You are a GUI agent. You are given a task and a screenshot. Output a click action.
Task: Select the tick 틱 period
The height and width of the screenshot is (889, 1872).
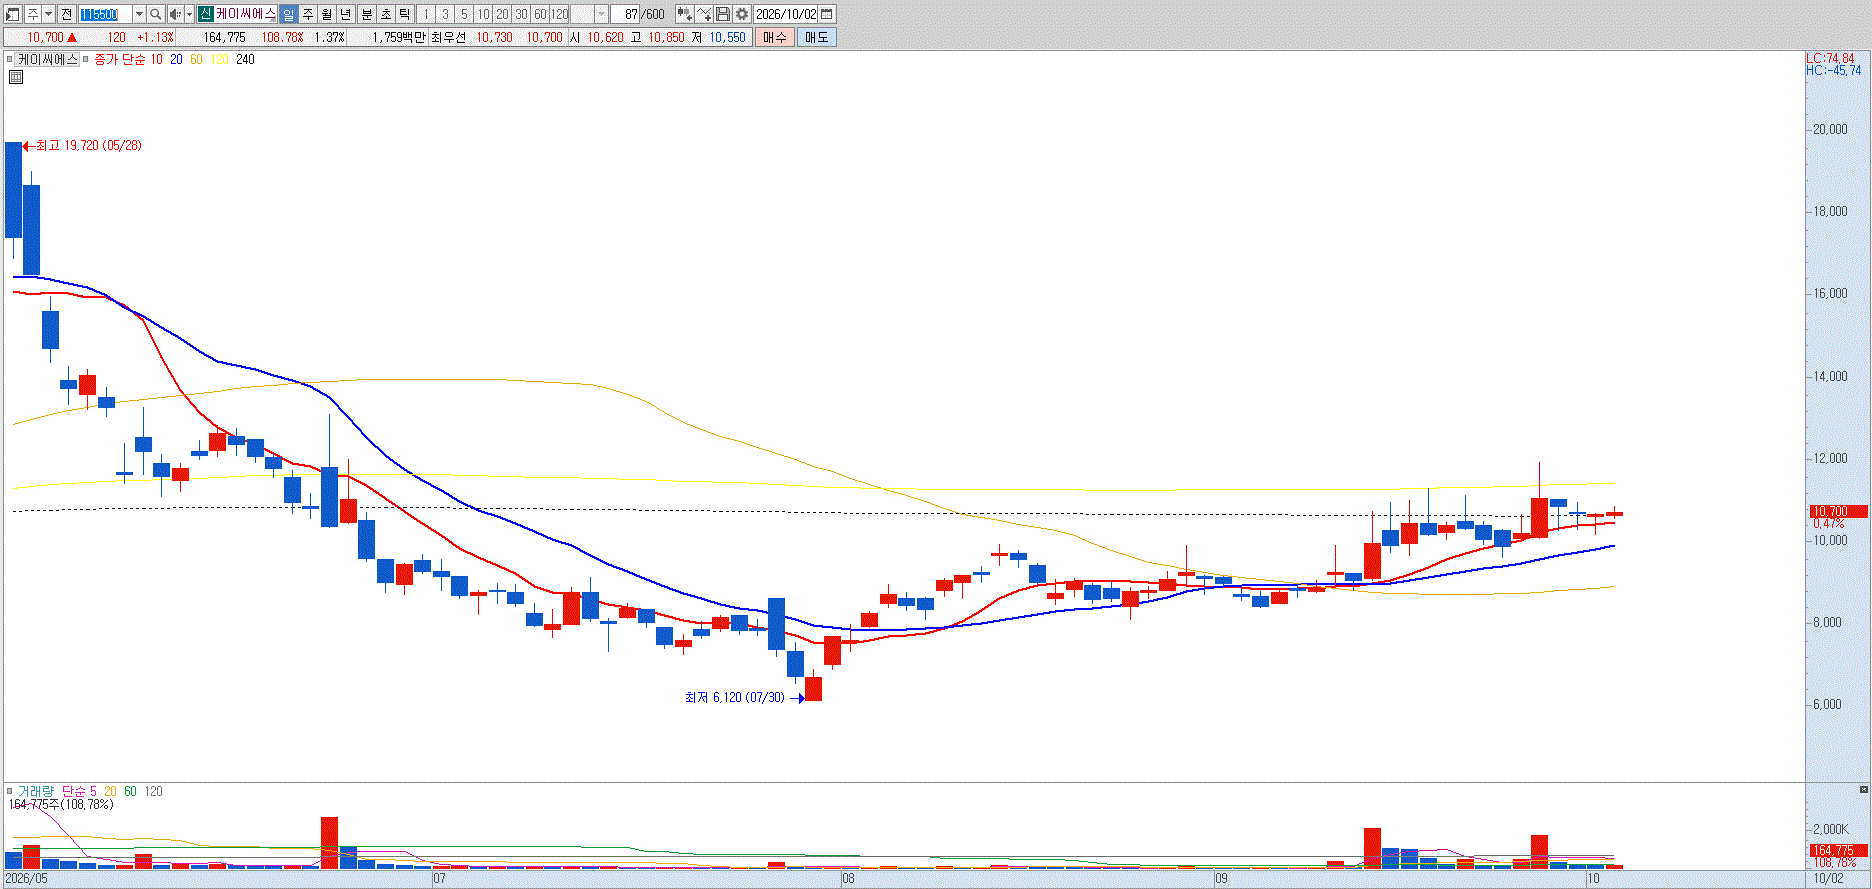point(404,14)
